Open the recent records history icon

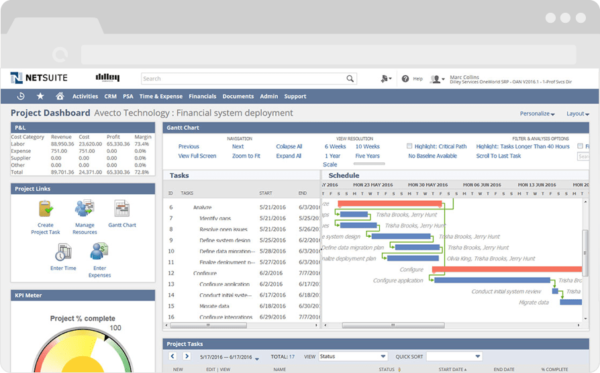[x=21, y=96]
